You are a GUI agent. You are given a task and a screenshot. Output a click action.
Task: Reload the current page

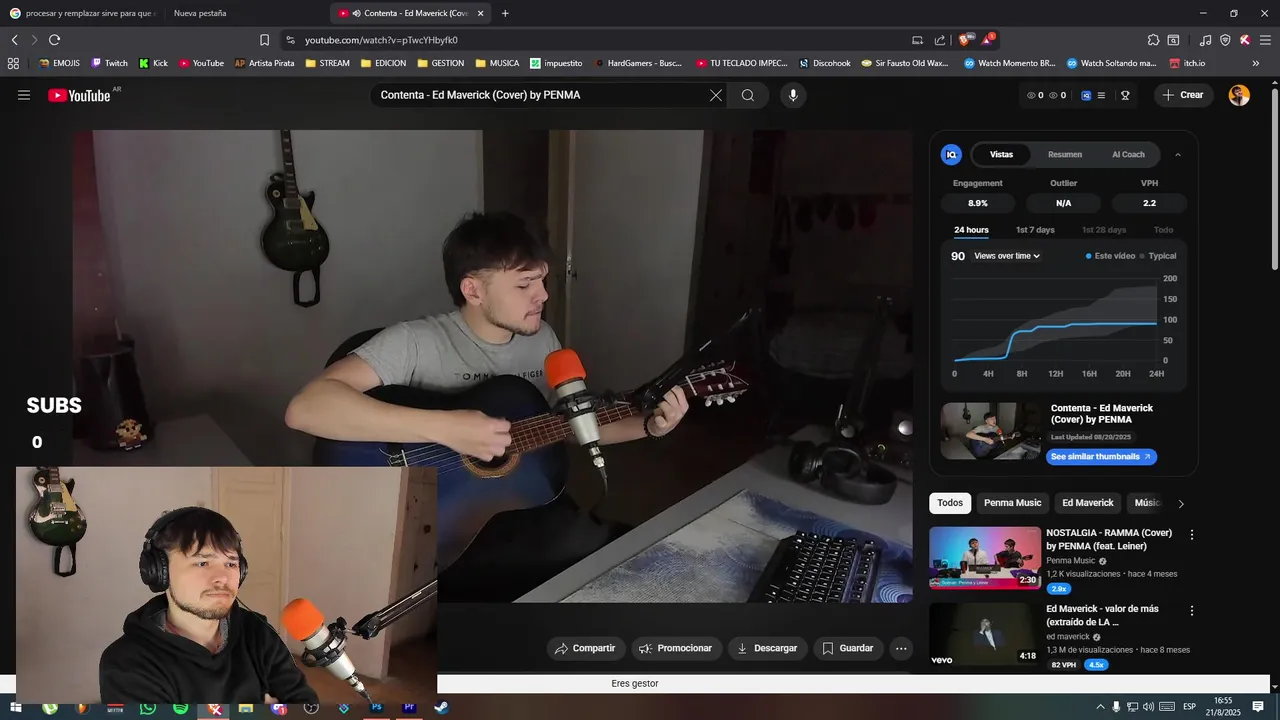click(54, 40)
